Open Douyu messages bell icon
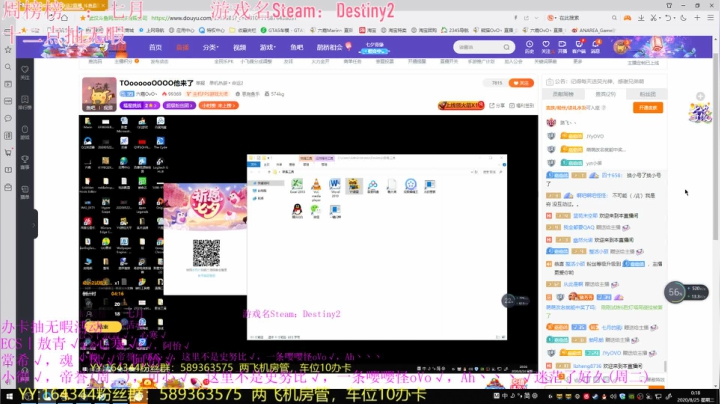 coord(596,46)
